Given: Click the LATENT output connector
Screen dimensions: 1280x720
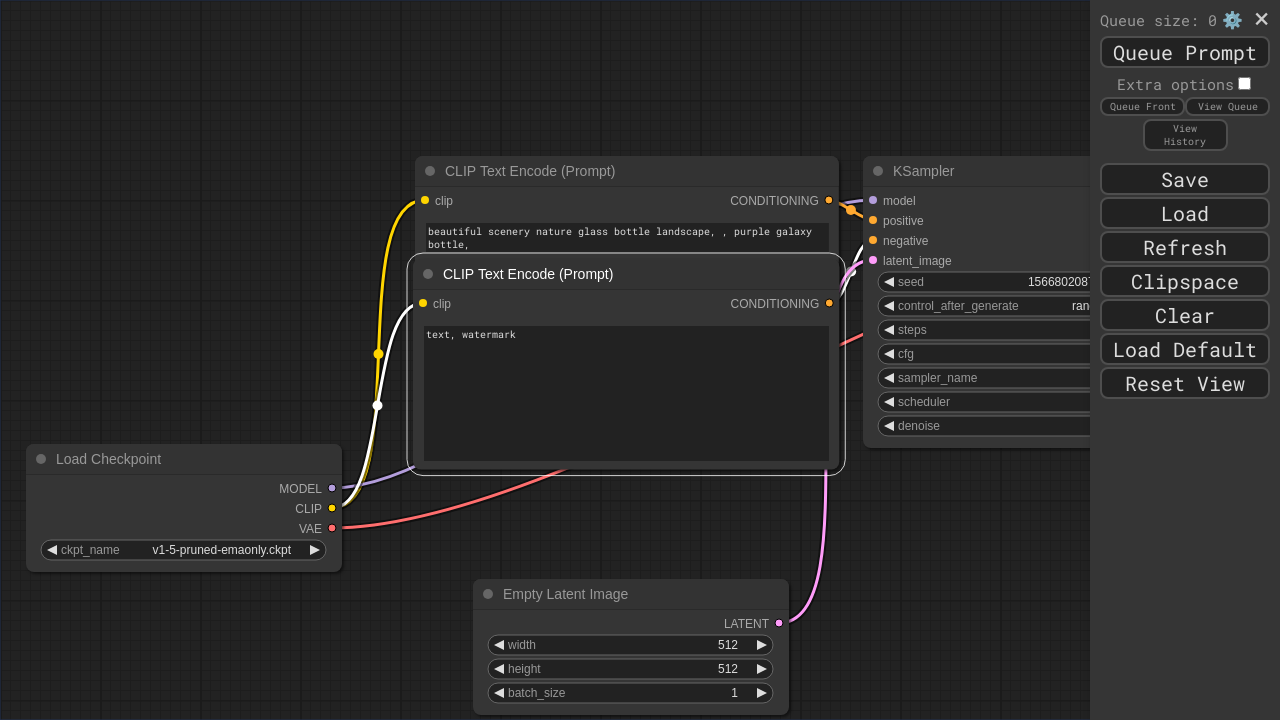Looking at the screenshot, I should (779, 623).
